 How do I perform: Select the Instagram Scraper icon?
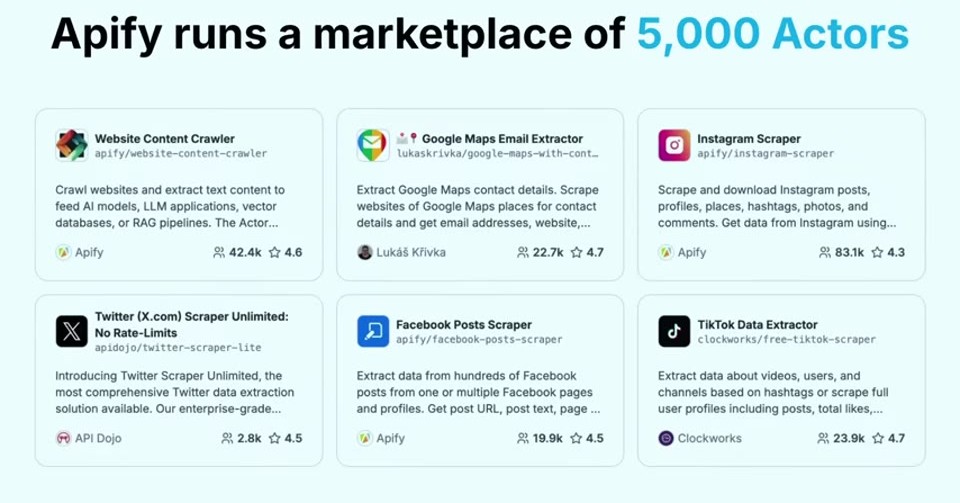(x=673, y=146)
